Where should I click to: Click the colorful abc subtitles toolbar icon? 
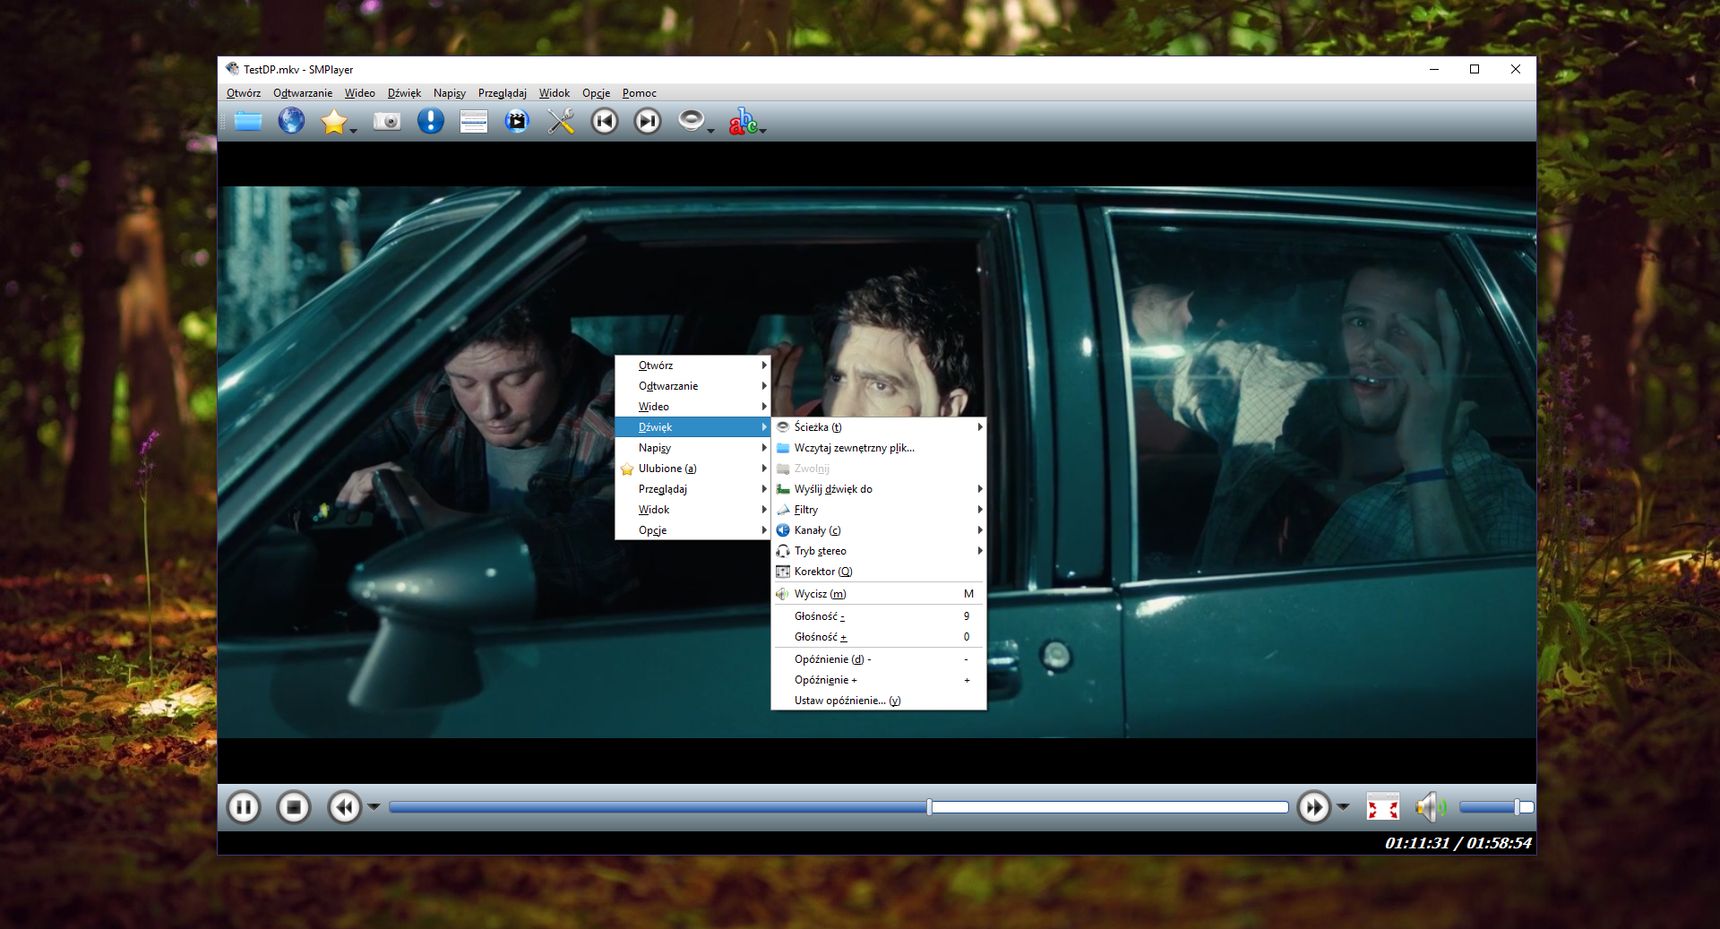[x=742, y=122]
